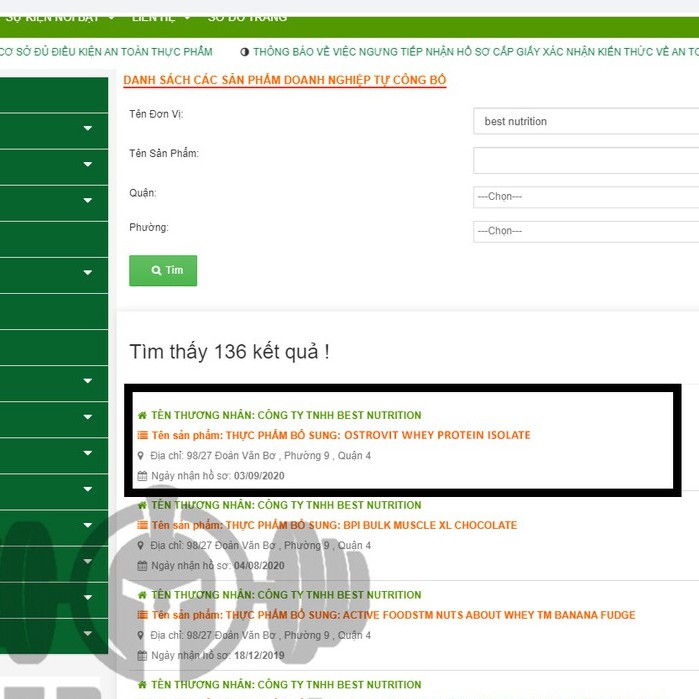The image size is (699, 699).
Task: Click home icon of NUTS ABOUT WHEY result
Action: (x=142, y=595)
